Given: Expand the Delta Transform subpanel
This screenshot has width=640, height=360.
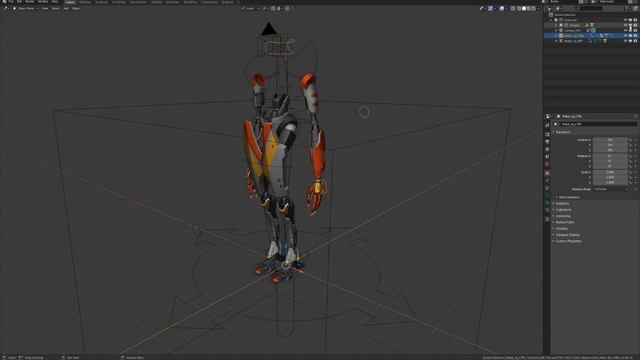Looking at the screenshot, I should 568,197.
